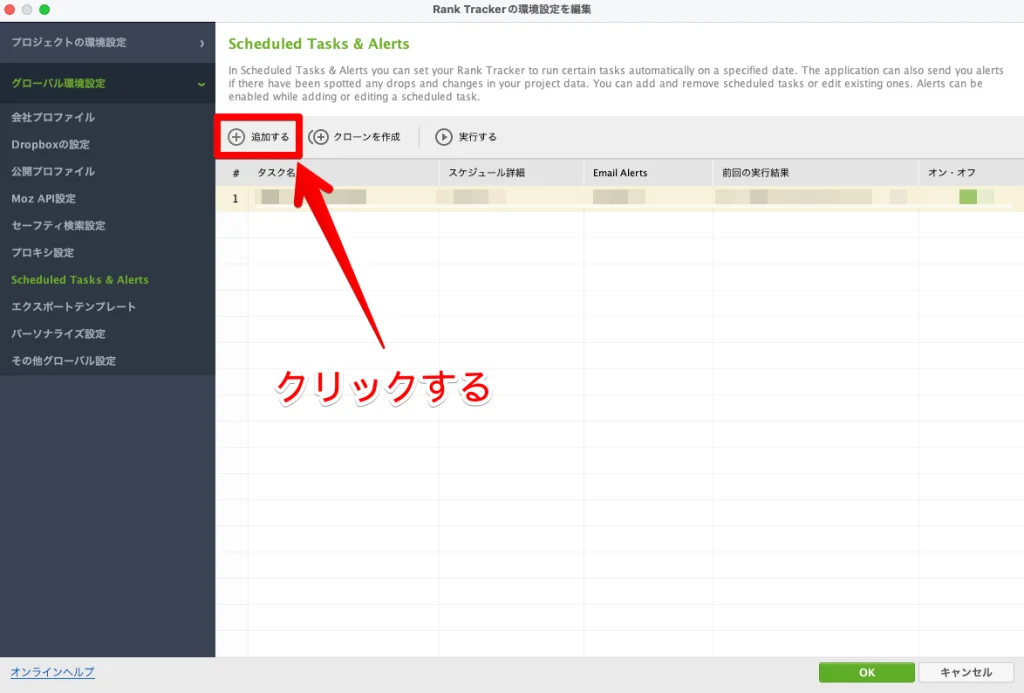
Task: Sort by 前回の実行結果 column header
Action: coord(816,172)
